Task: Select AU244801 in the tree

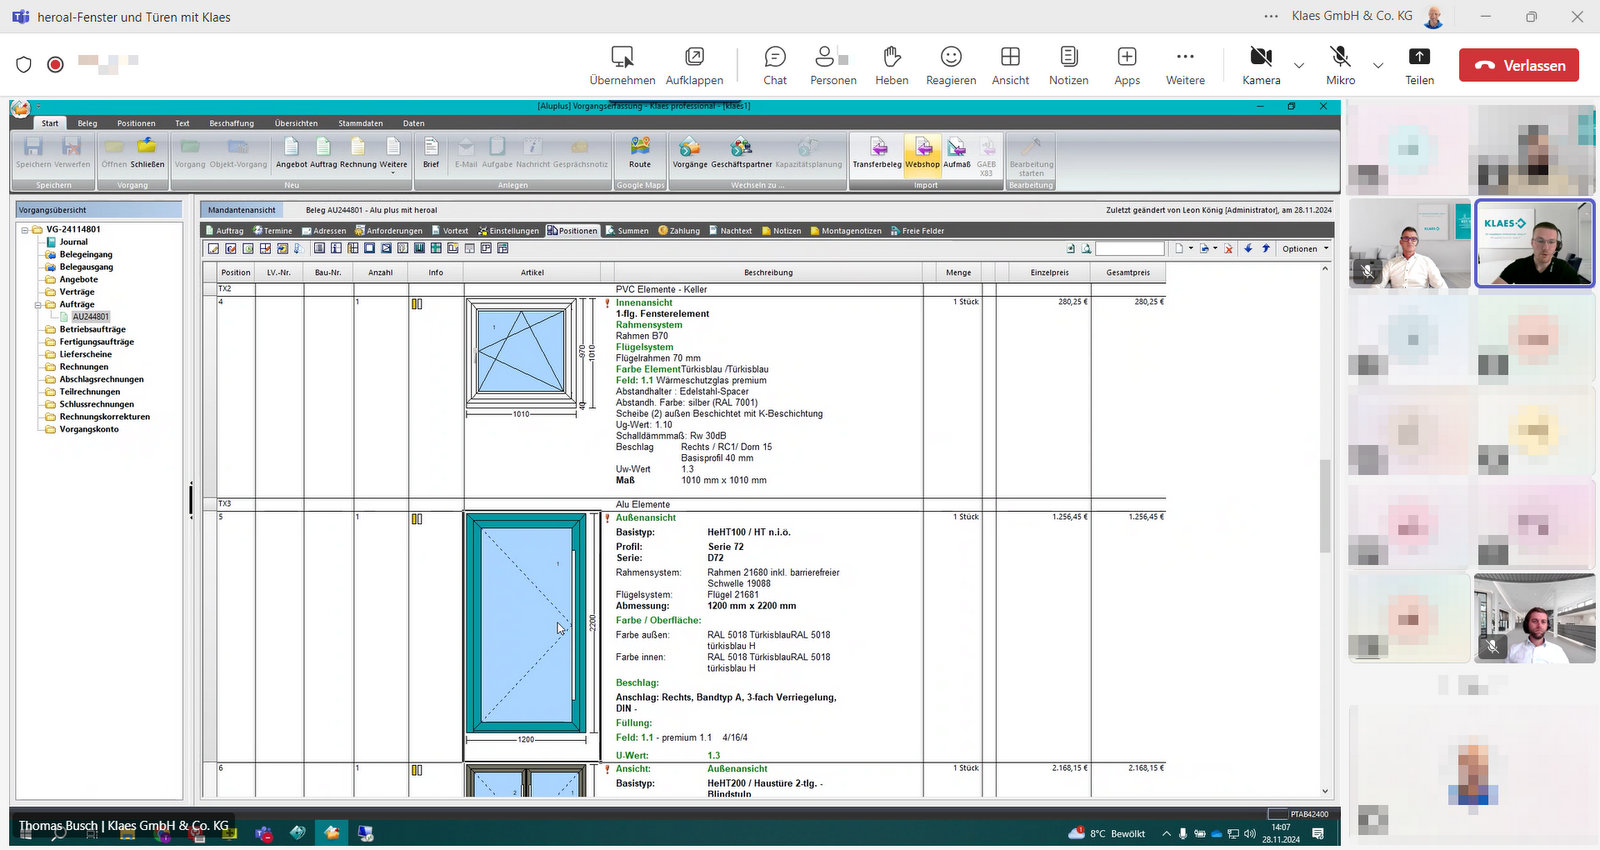Action: pyautogui.click(x=90, y=317)
